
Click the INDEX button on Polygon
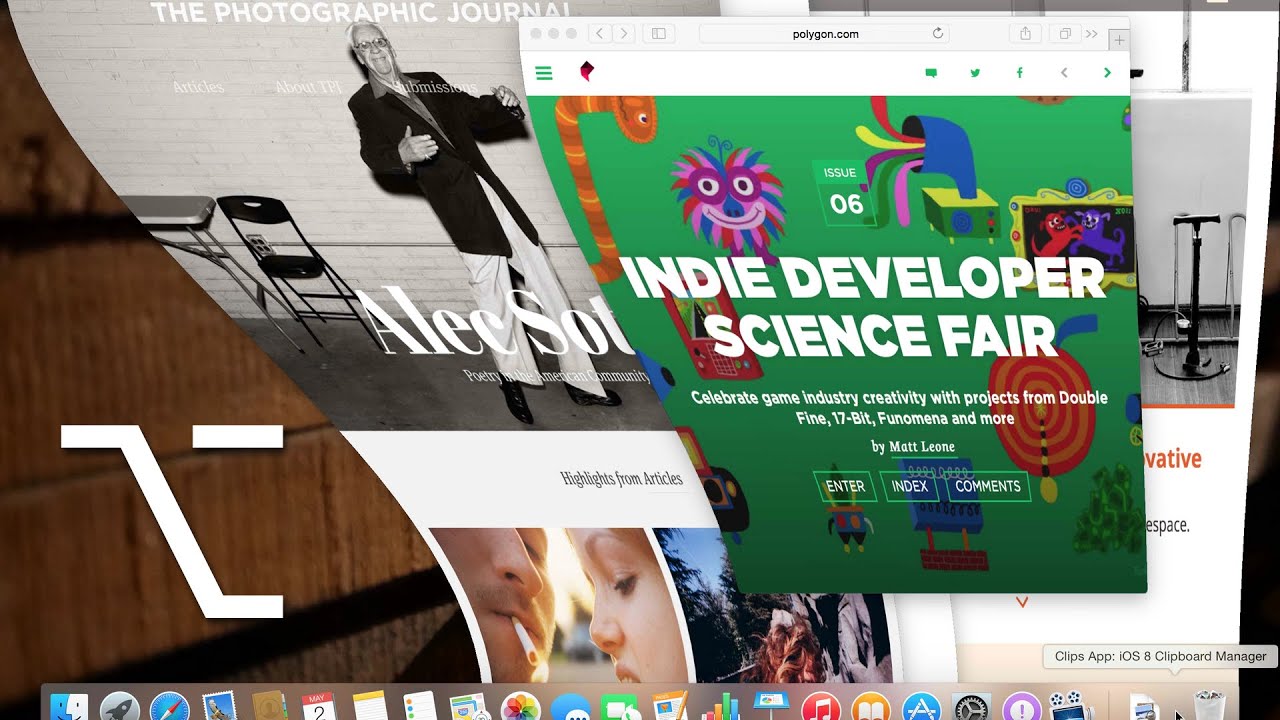tap(909, 487)
